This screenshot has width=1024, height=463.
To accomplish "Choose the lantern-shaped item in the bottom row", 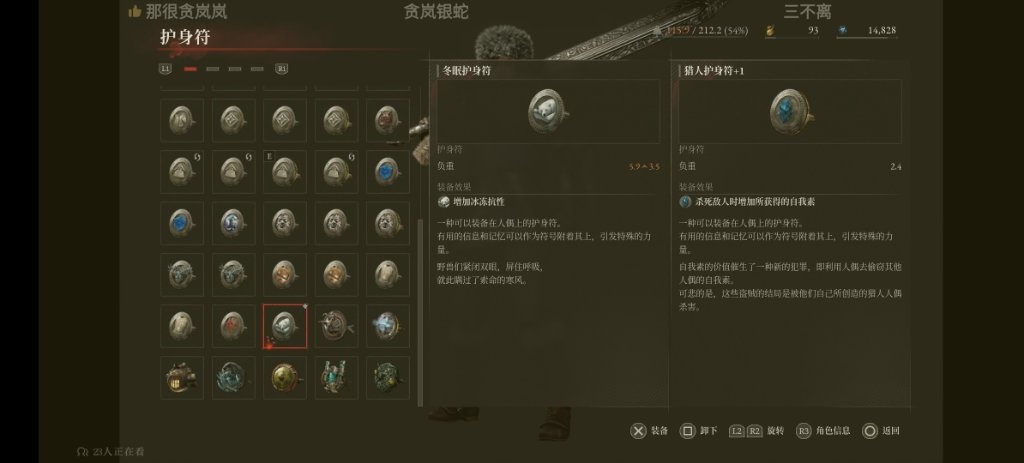I will [x=182, y=377].
